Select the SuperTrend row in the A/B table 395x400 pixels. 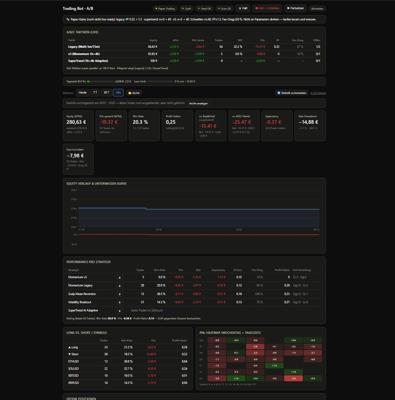(x=194, y=61)
